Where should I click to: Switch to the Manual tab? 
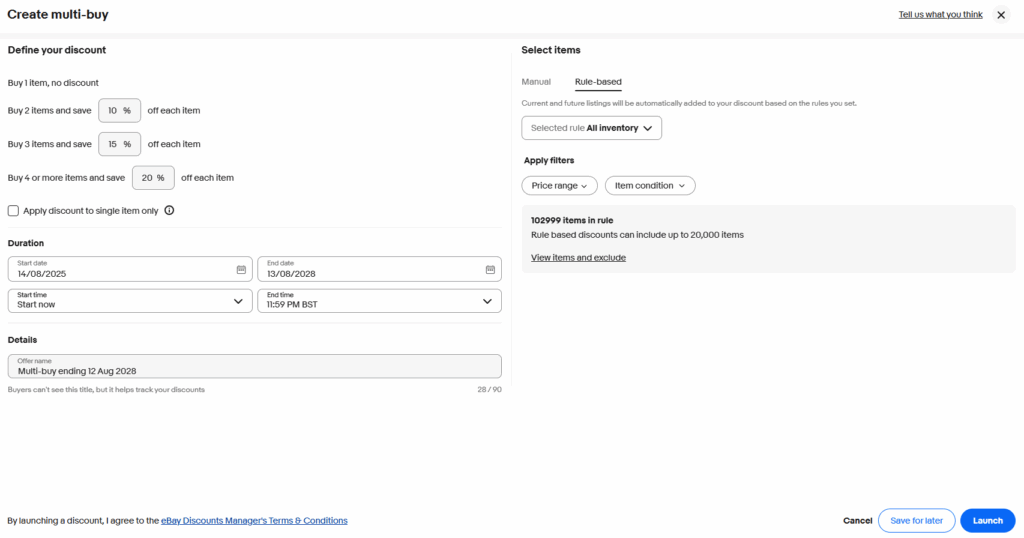[x=536, y=82]
